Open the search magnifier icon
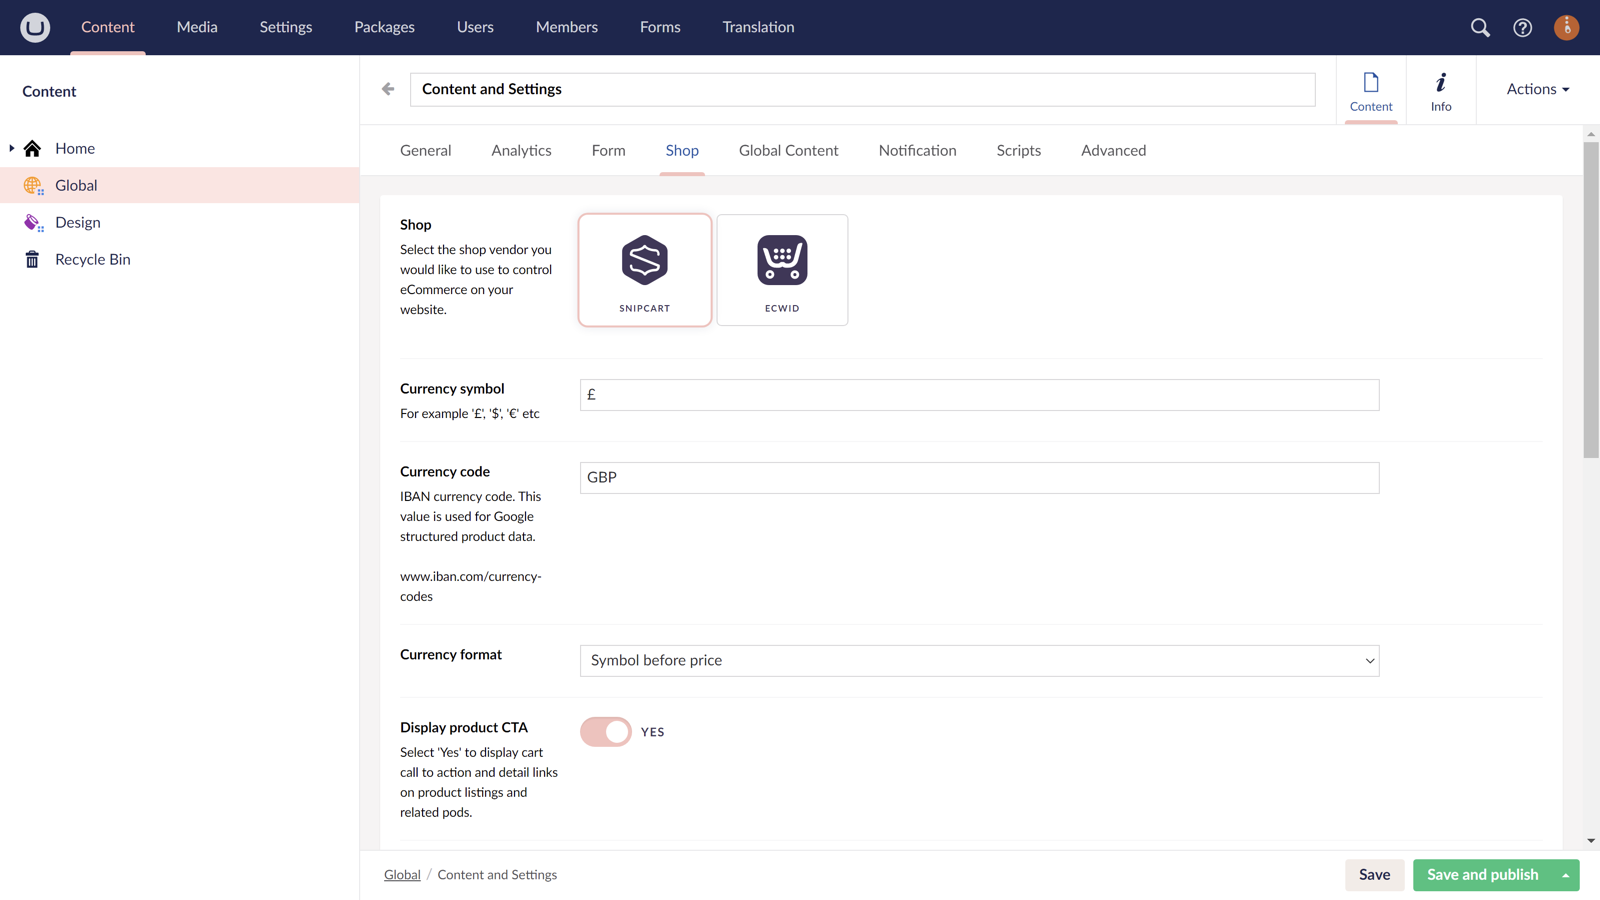The image size is (1600, 900). click(x=1480, y=28)
